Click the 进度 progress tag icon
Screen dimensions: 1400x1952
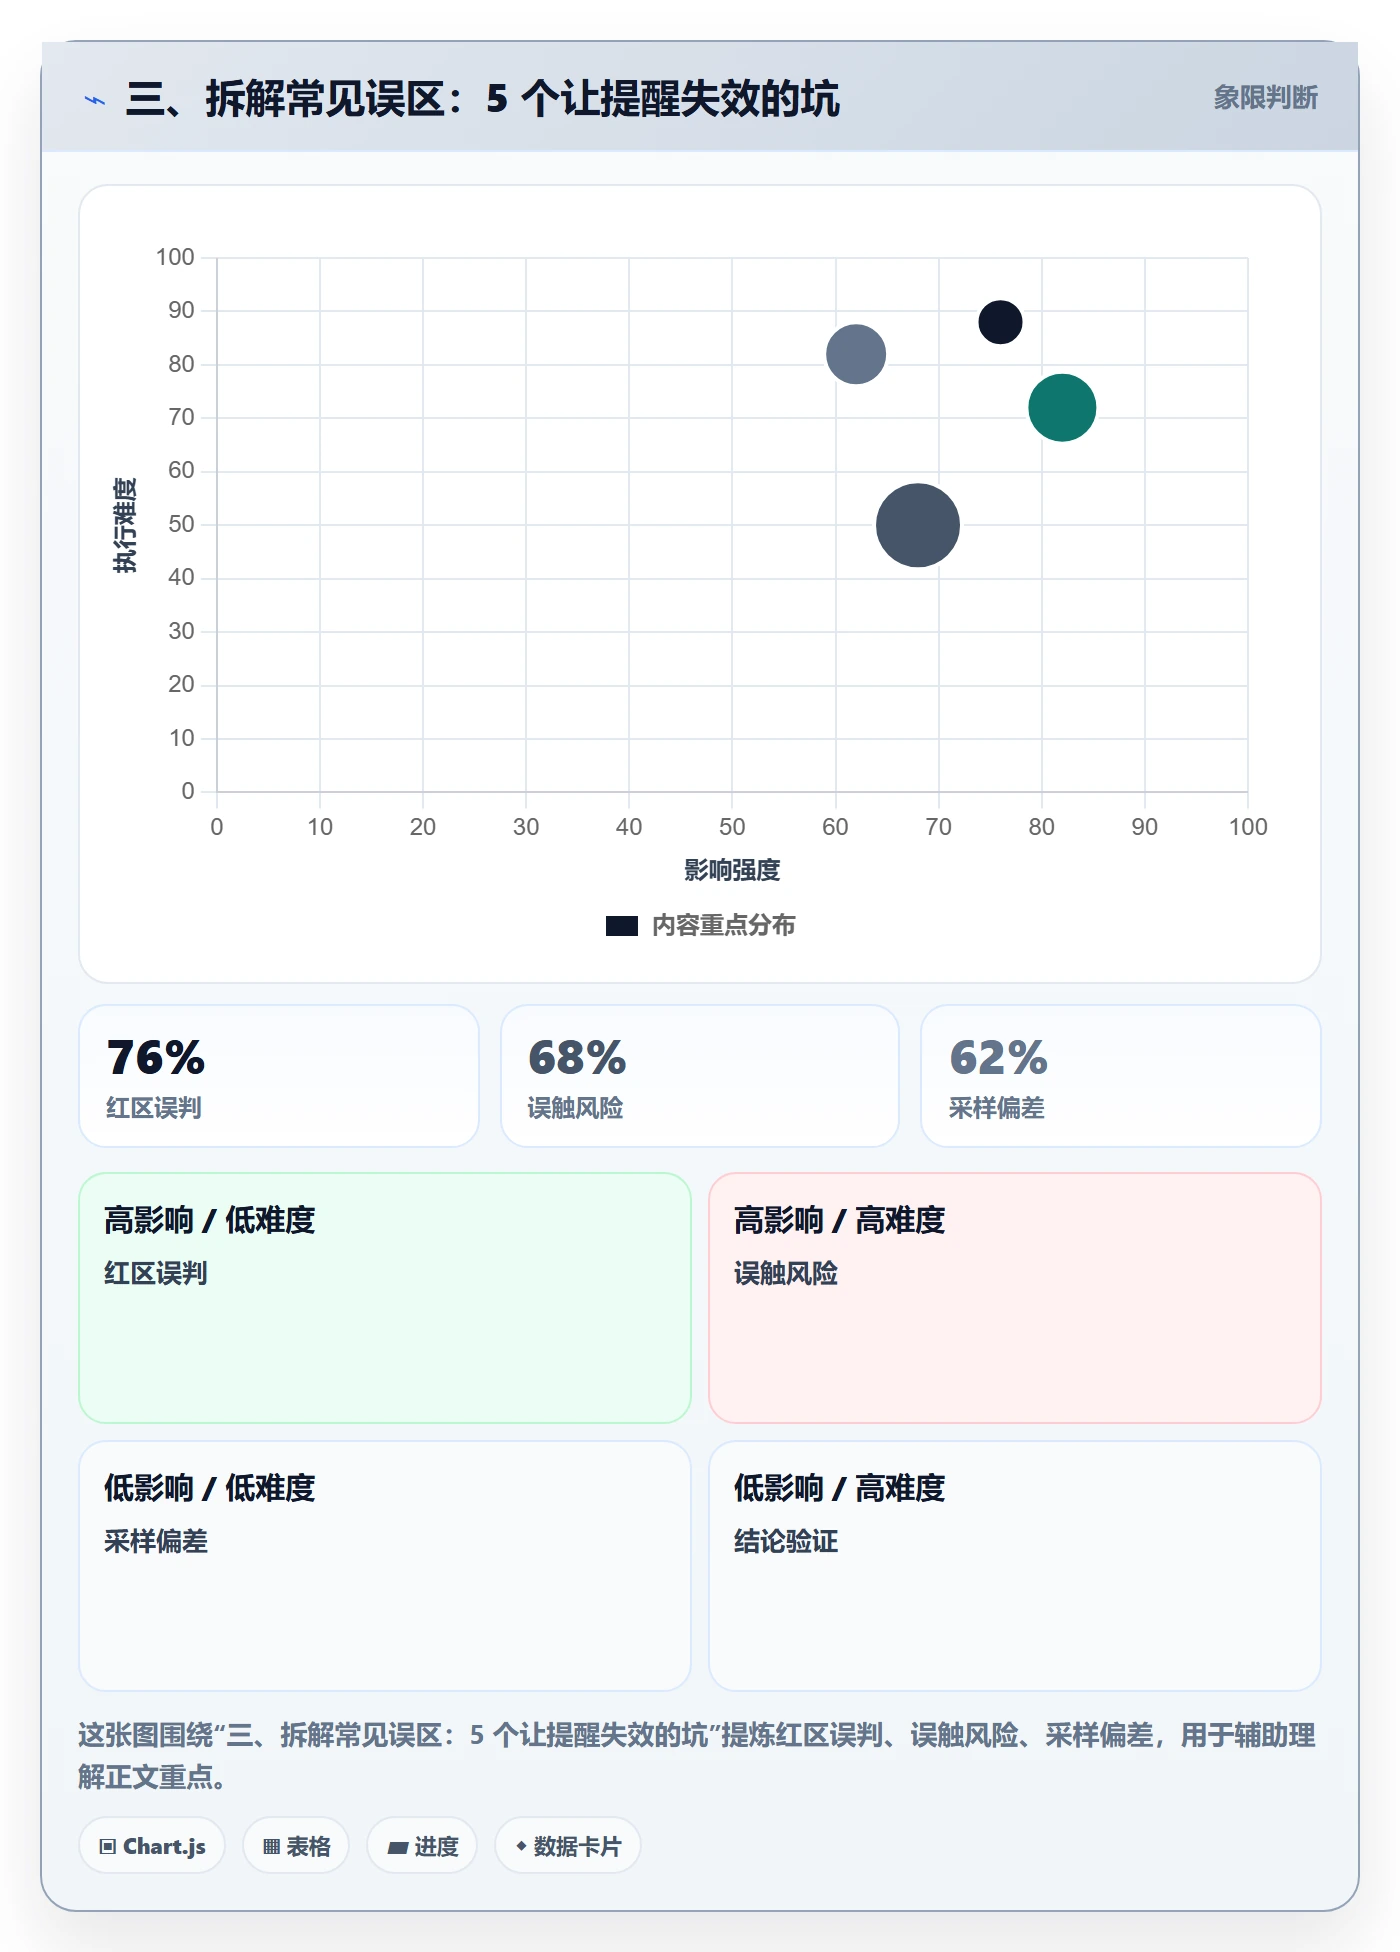(397, 1847)
